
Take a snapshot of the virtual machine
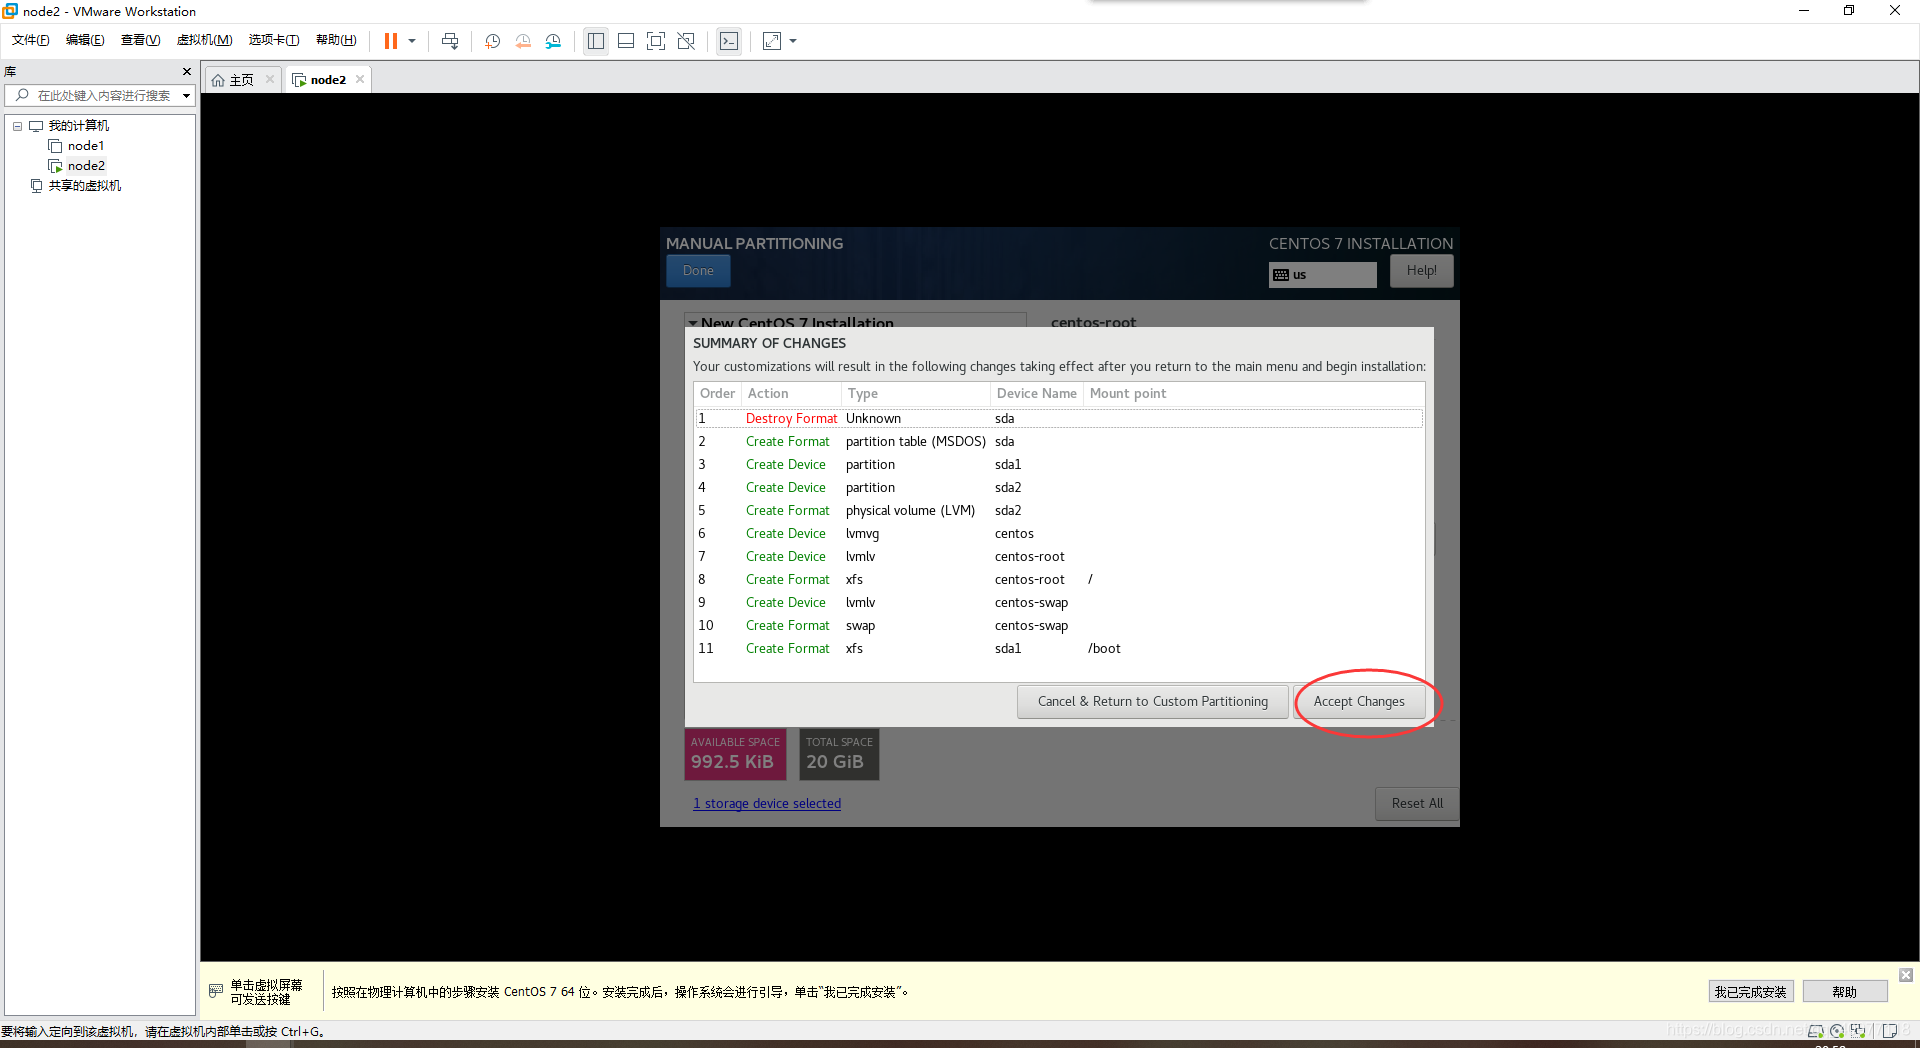point(493,41)
